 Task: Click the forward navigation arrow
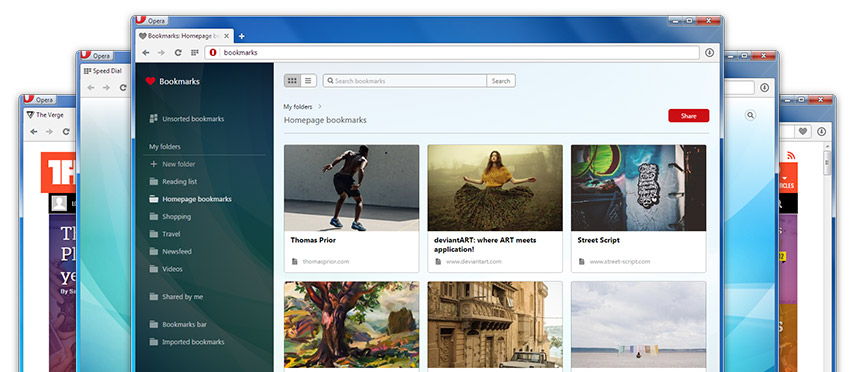(x=161, y=53)
